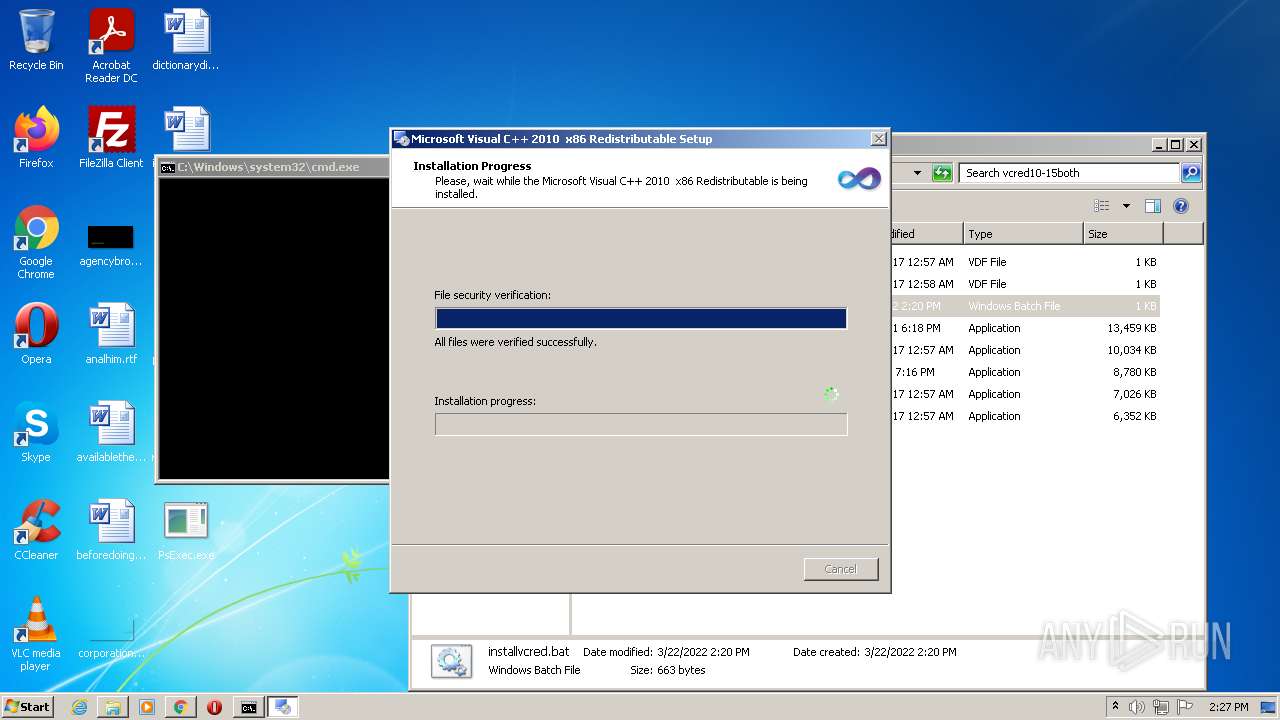Sort by the Size column header
1280x720 pixels.
(x=1123, y=234)
